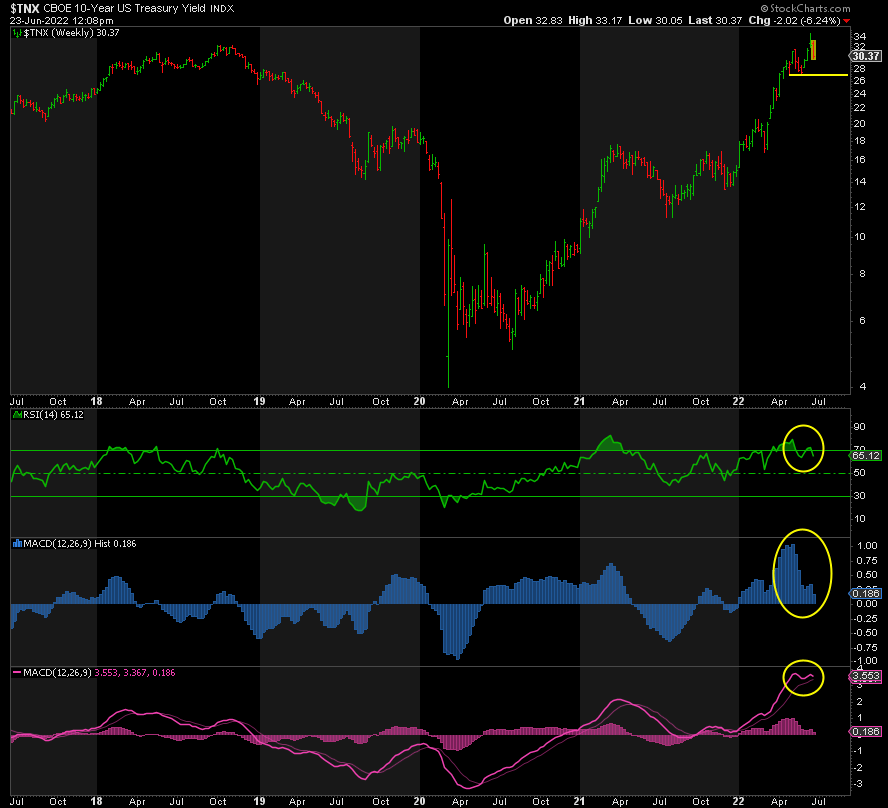Click the MACD(12,26,9) Hist legend text
The width and height of the screenshot is (888, 808).
pos(64,543)
